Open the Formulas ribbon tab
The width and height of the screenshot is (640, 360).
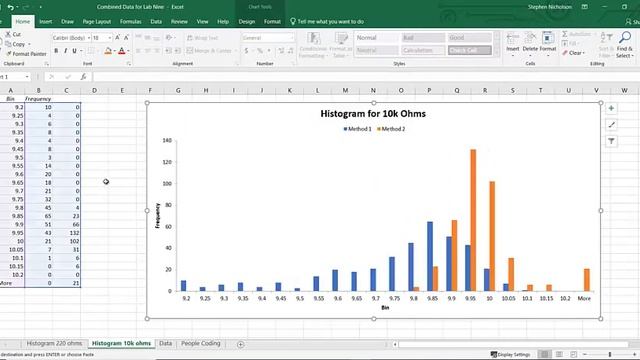click(131, 22)
